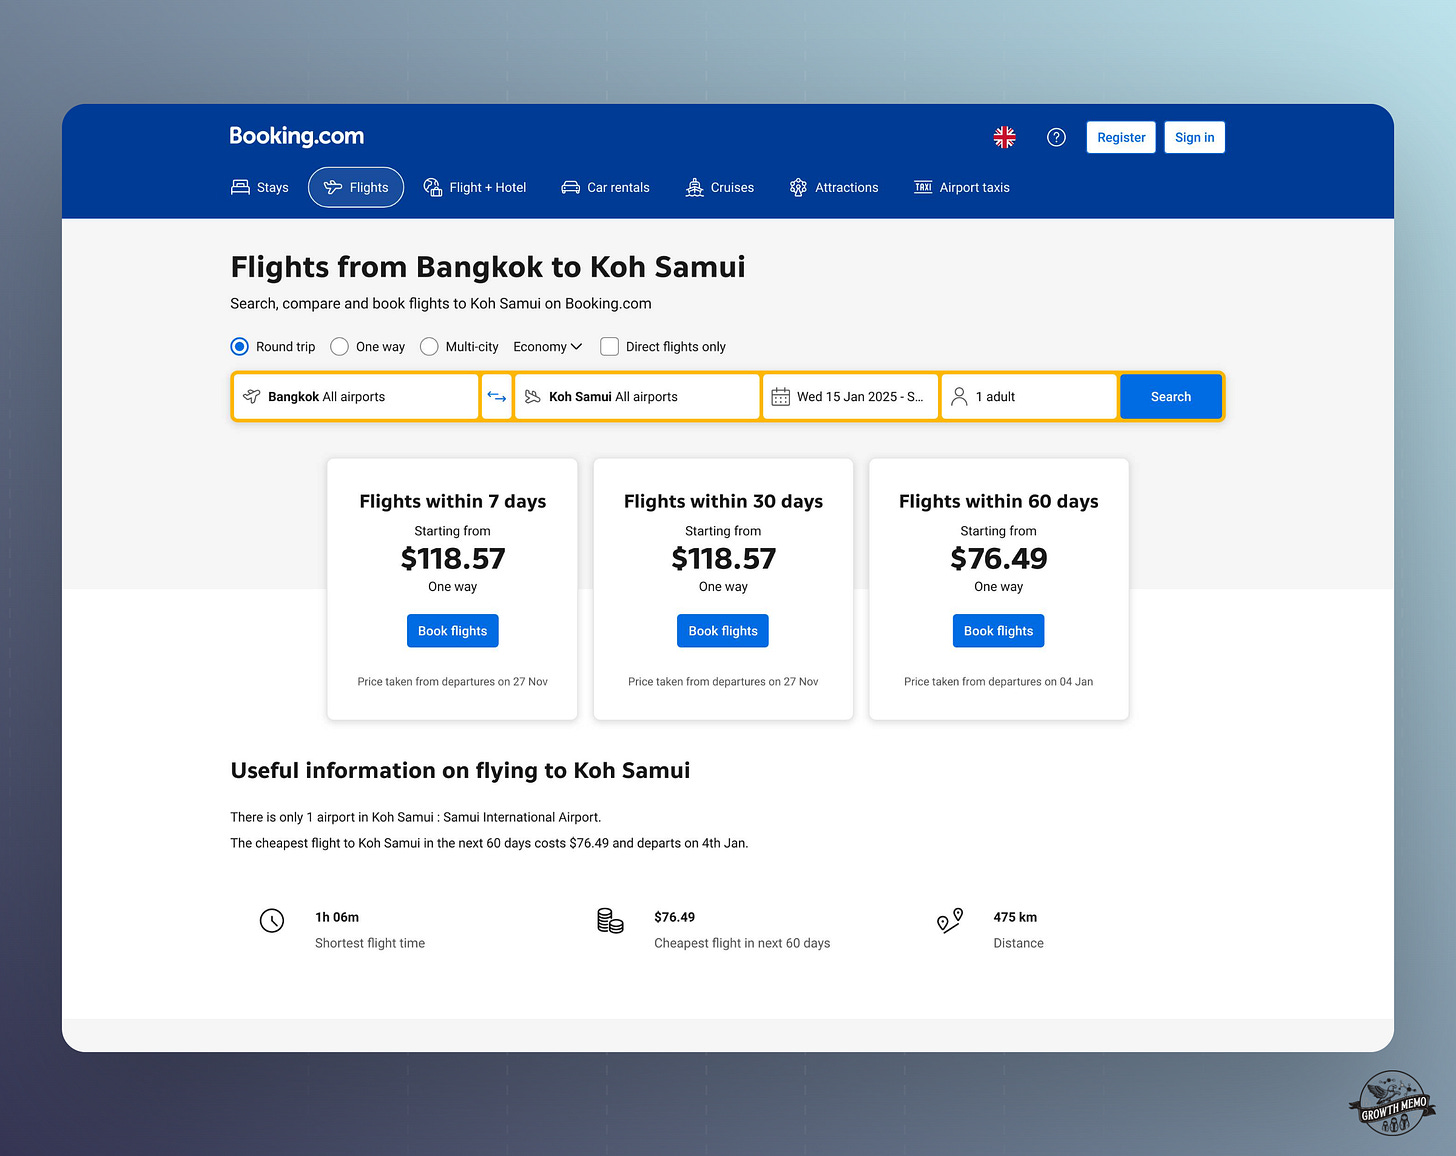Book flights within 60 days
1456x1156 pixels.
pyautogui.click(x=998, y=631)
